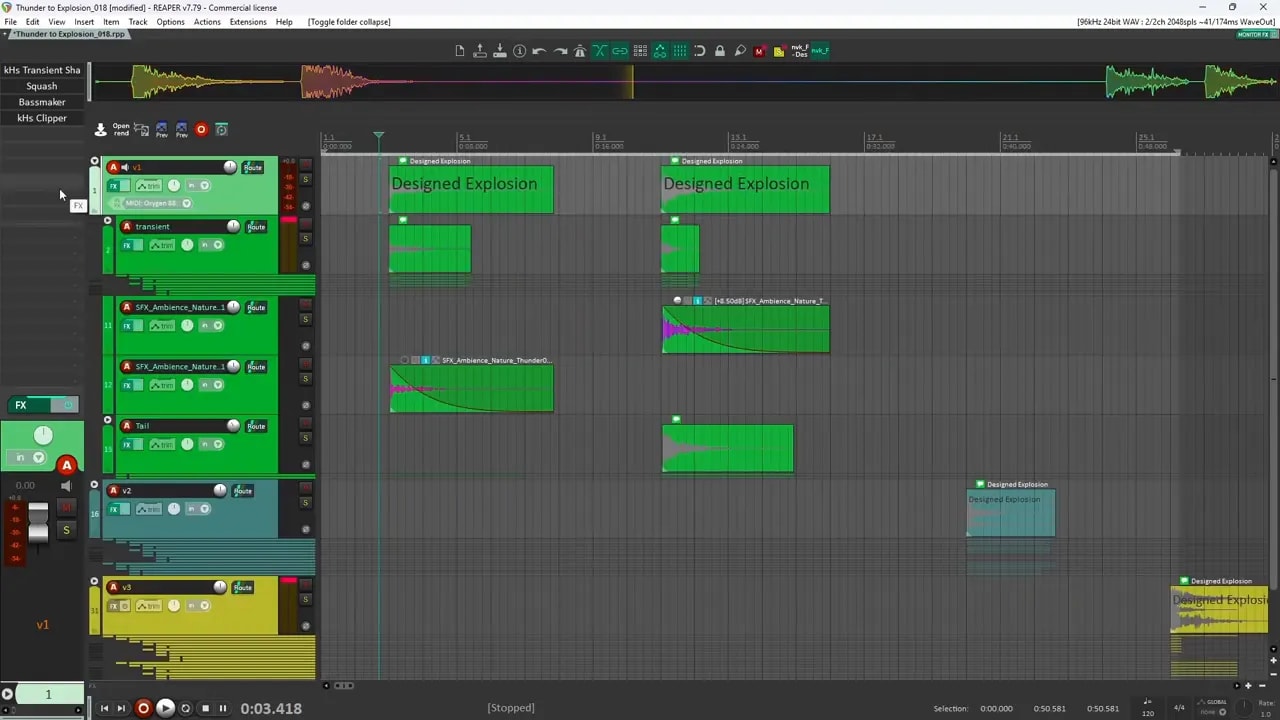
Task: Open Project Settings info icon
Action: (x=520, y=51)
